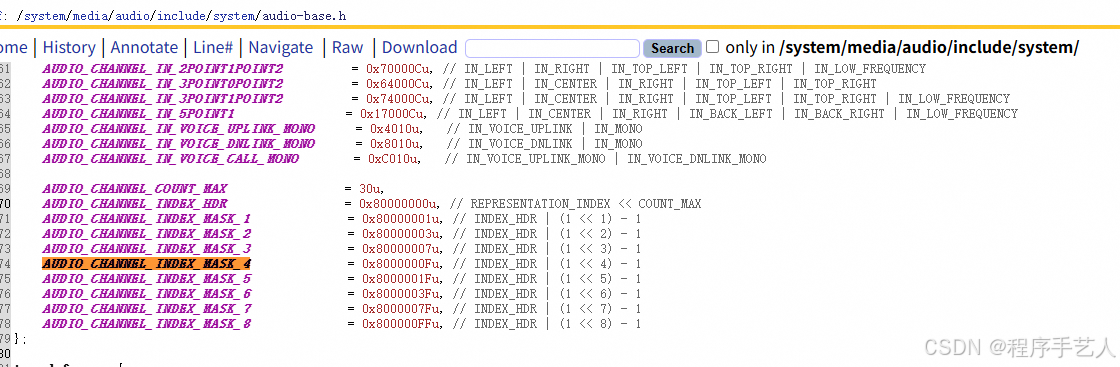
Task: Click the value 0x80000001u
Action: pyautogui.click(x=401, y=219)
